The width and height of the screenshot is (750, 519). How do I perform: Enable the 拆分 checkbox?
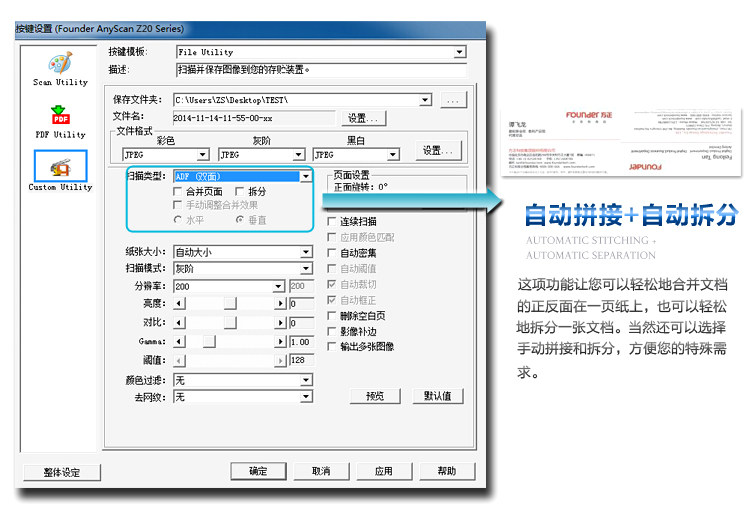240,191
